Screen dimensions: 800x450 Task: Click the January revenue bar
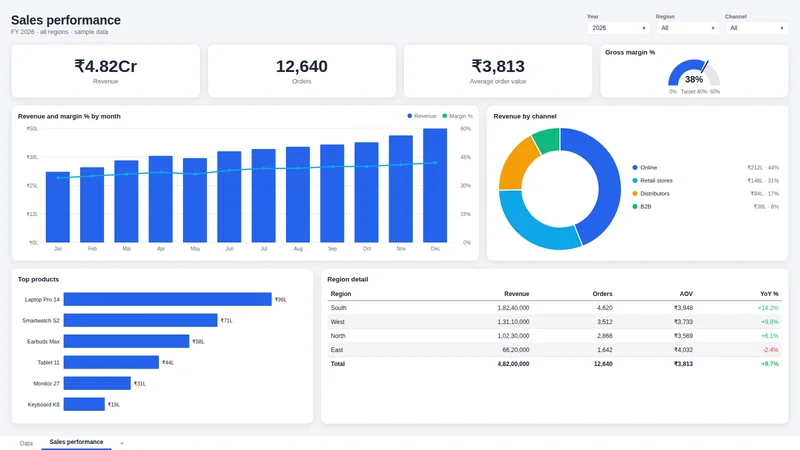pos(58,207)
